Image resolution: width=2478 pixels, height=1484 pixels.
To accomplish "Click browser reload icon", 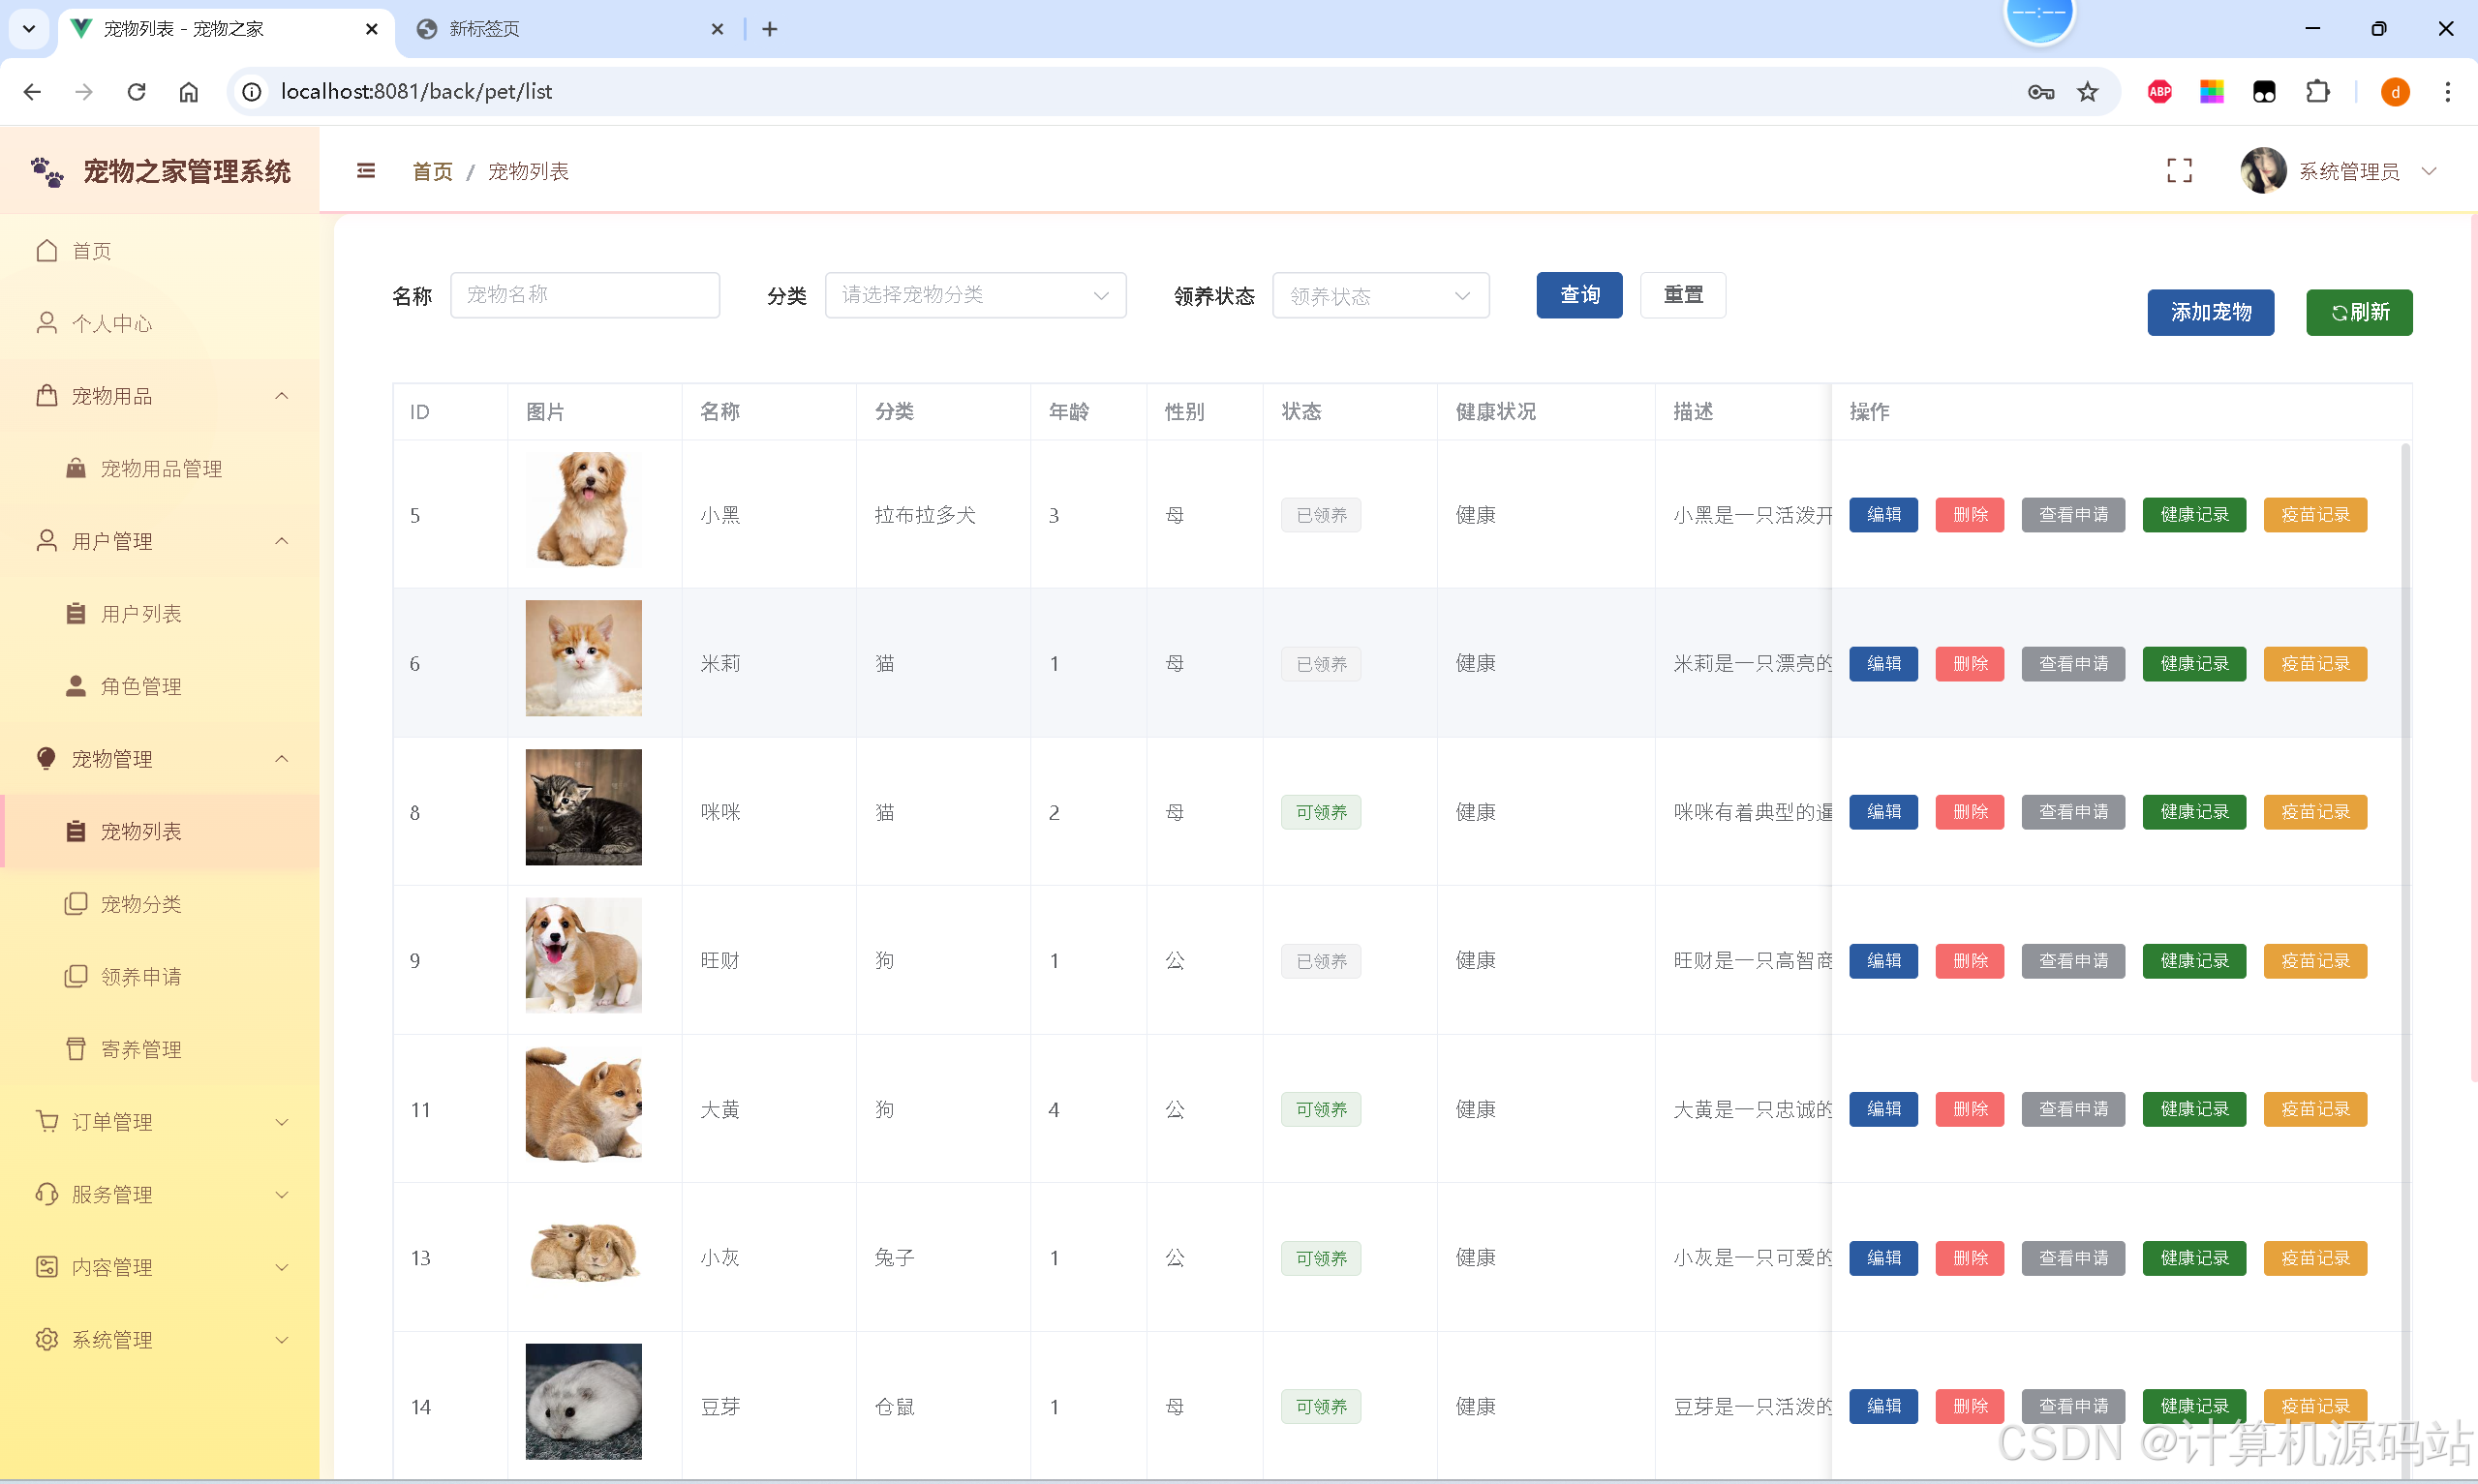I will point(137,92).
